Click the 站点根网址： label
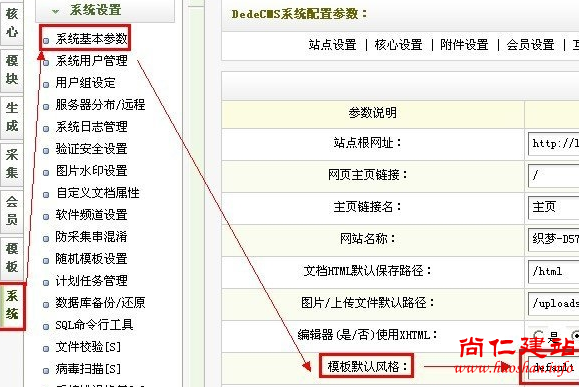The image size is (579, 387). pos(368,143)
